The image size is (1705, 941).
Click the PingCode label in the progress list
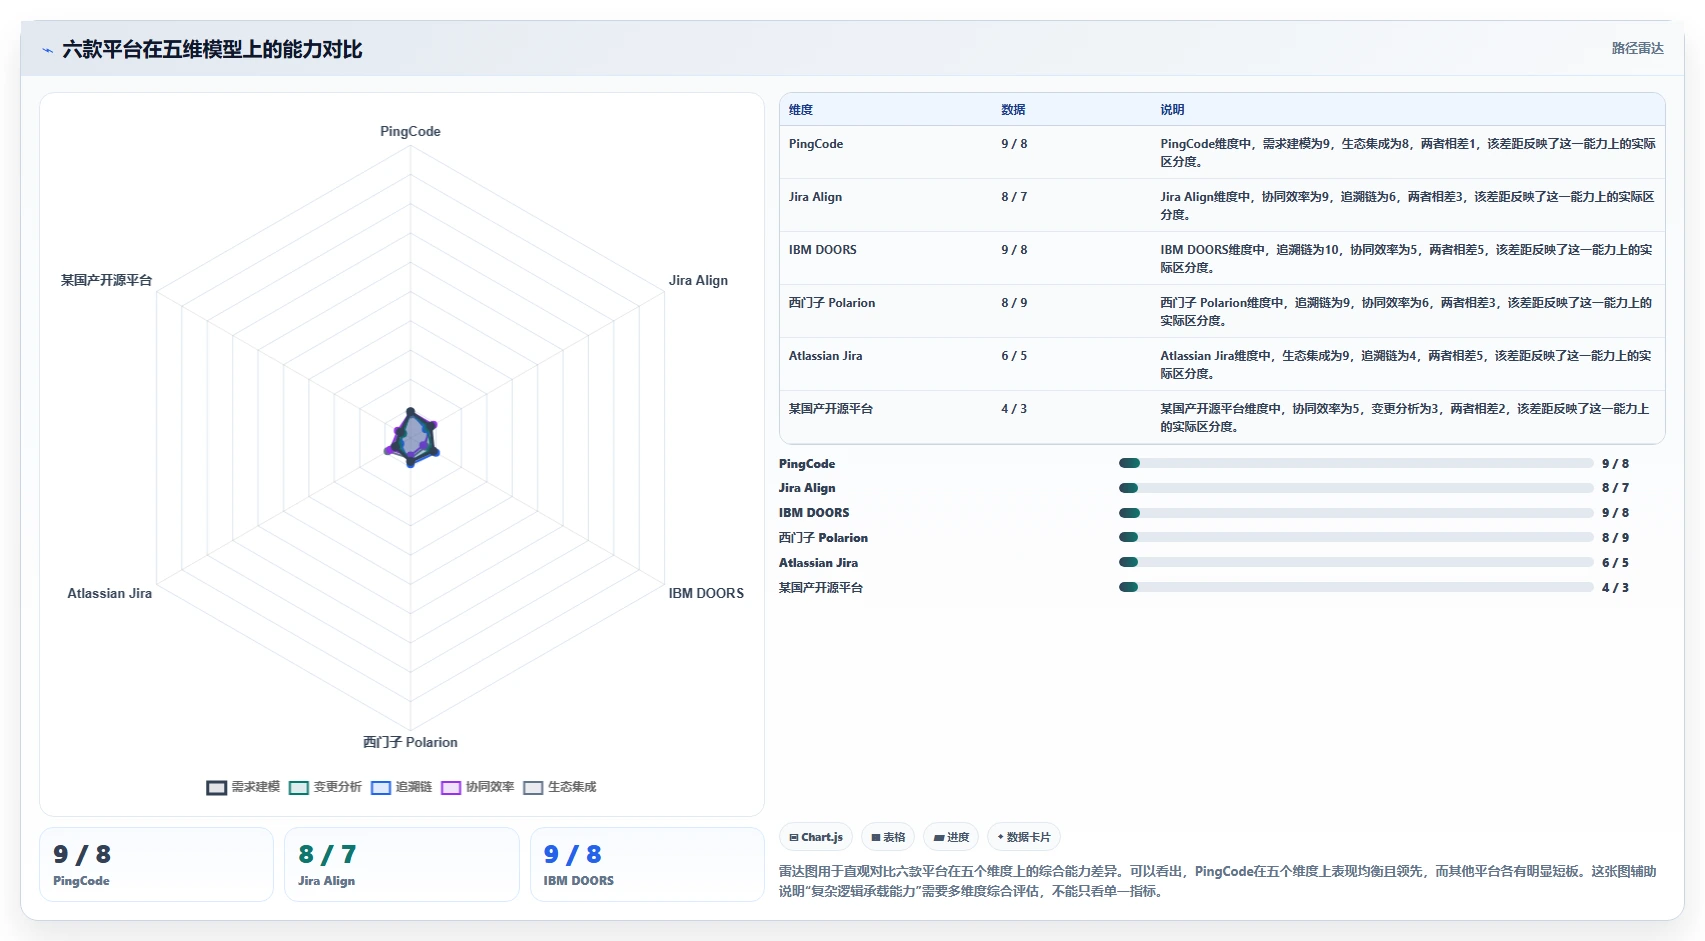807,463
